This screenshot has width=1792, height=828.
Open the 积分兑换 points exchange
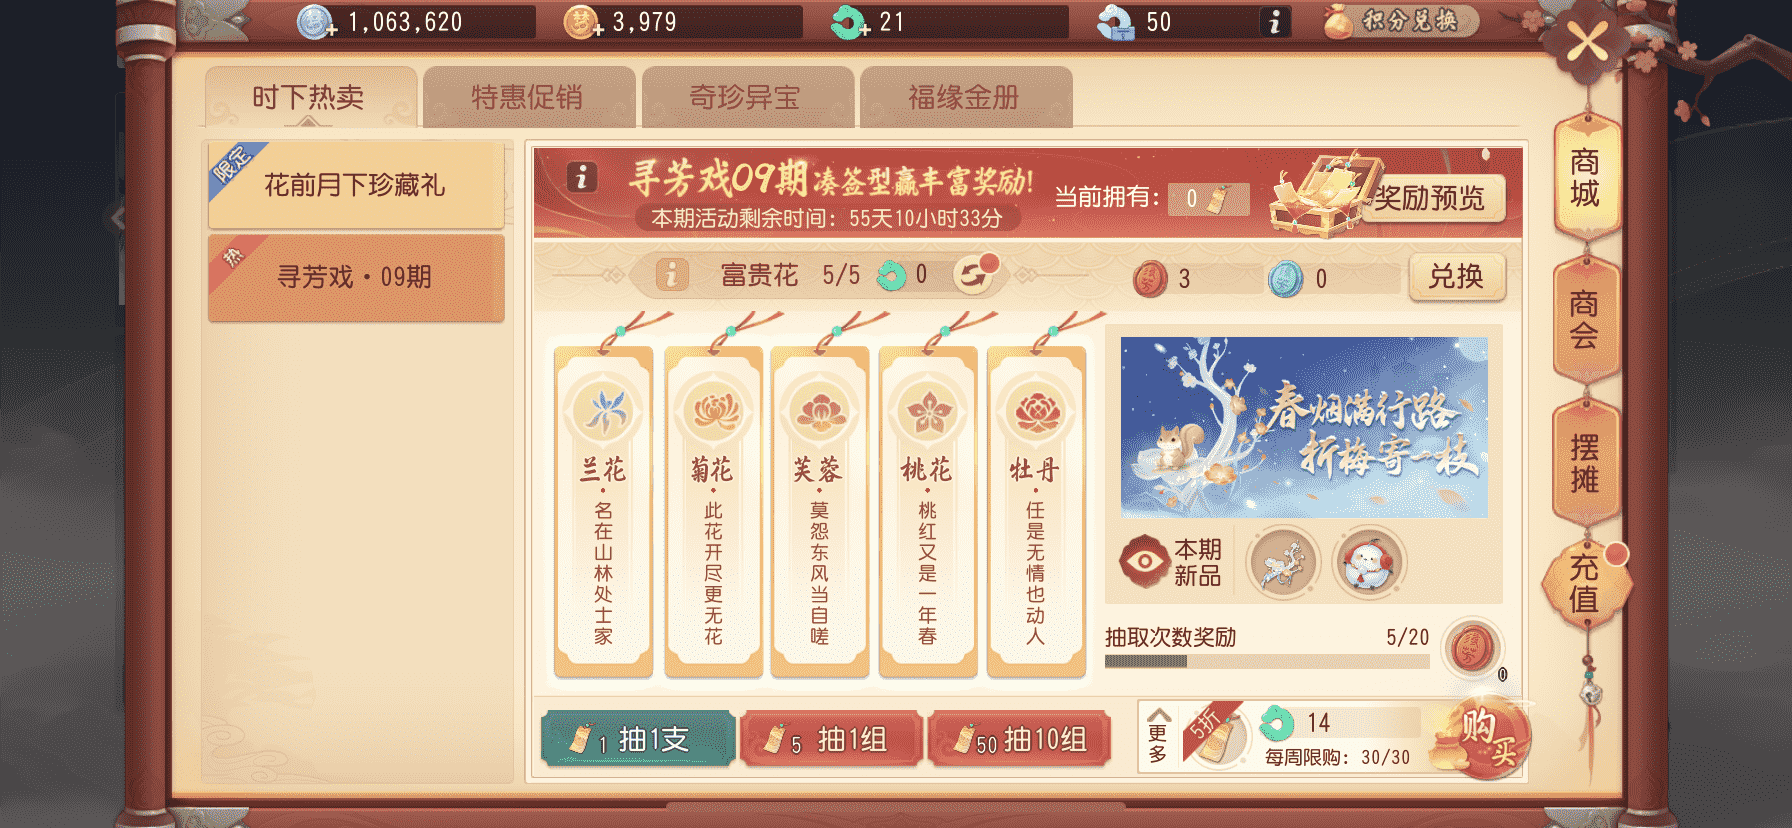[x=1399, y=21]
